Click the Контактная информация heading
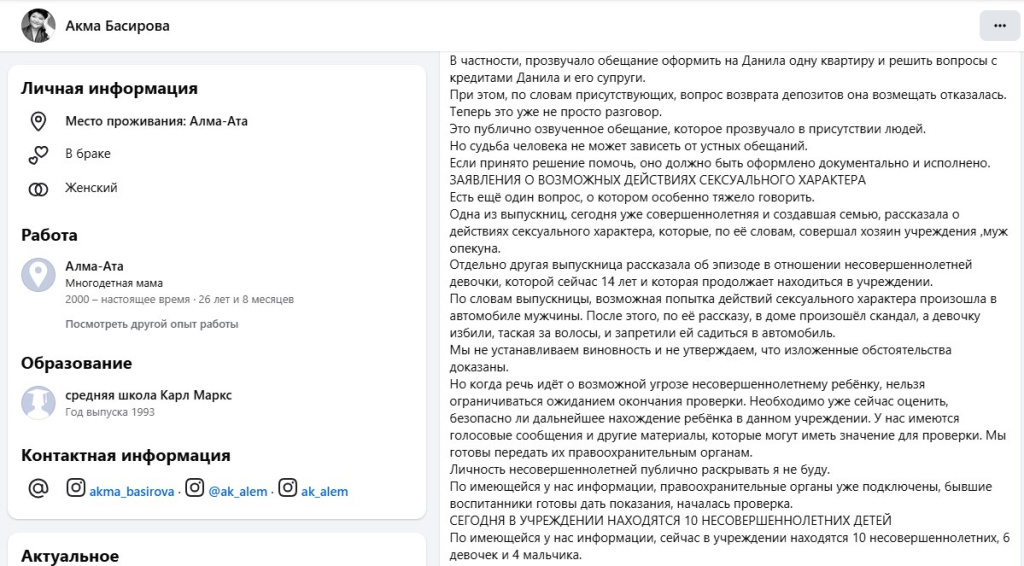 pyautogui.click(x=125, y=456)
